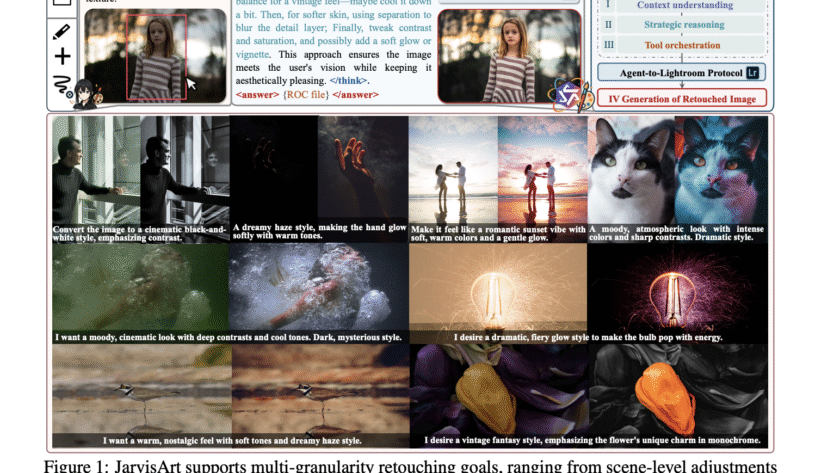Select the Tool orchestration step
The width and height of the screenshot is (840, 473).
(684, 45)
